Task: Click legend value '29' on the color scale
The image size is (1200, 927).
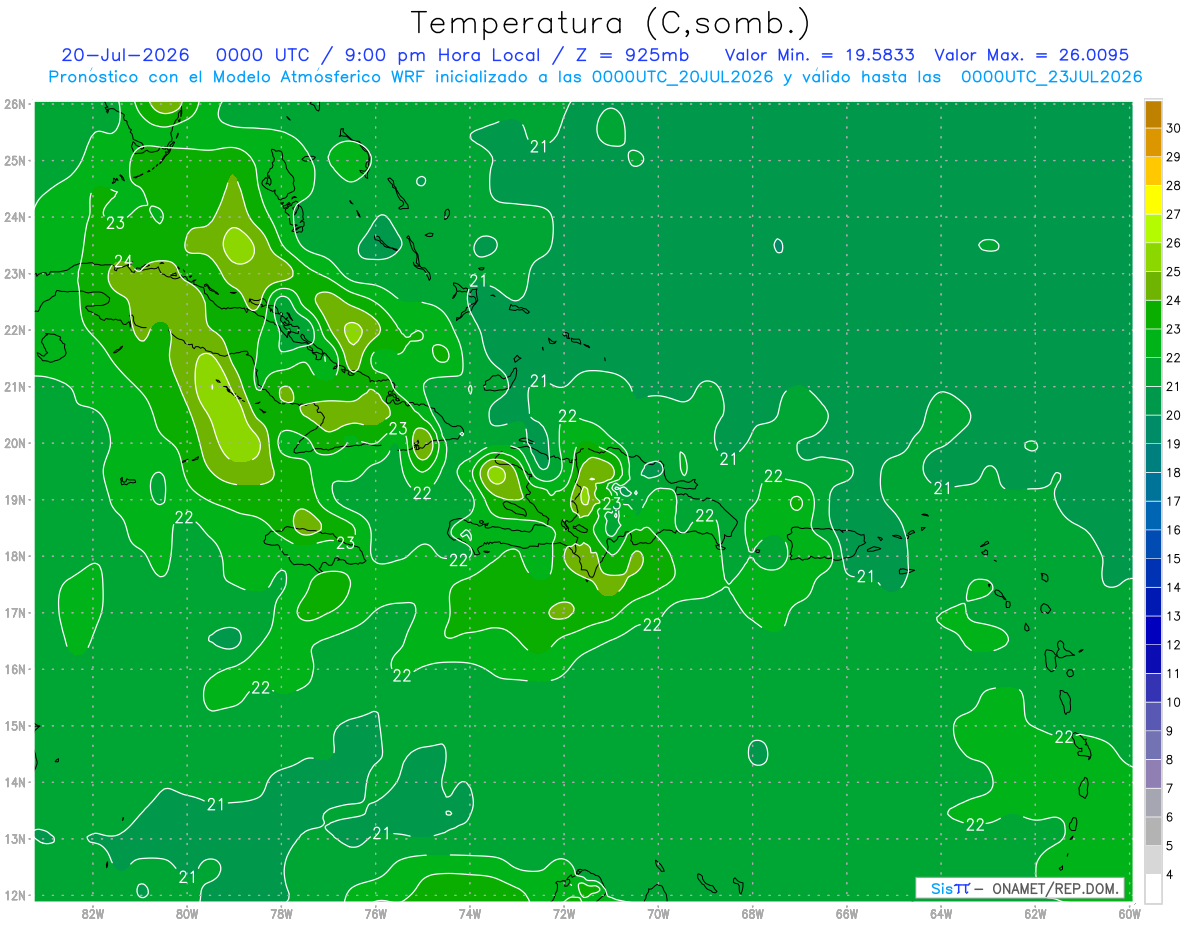Action: [x=1173, y=157]
